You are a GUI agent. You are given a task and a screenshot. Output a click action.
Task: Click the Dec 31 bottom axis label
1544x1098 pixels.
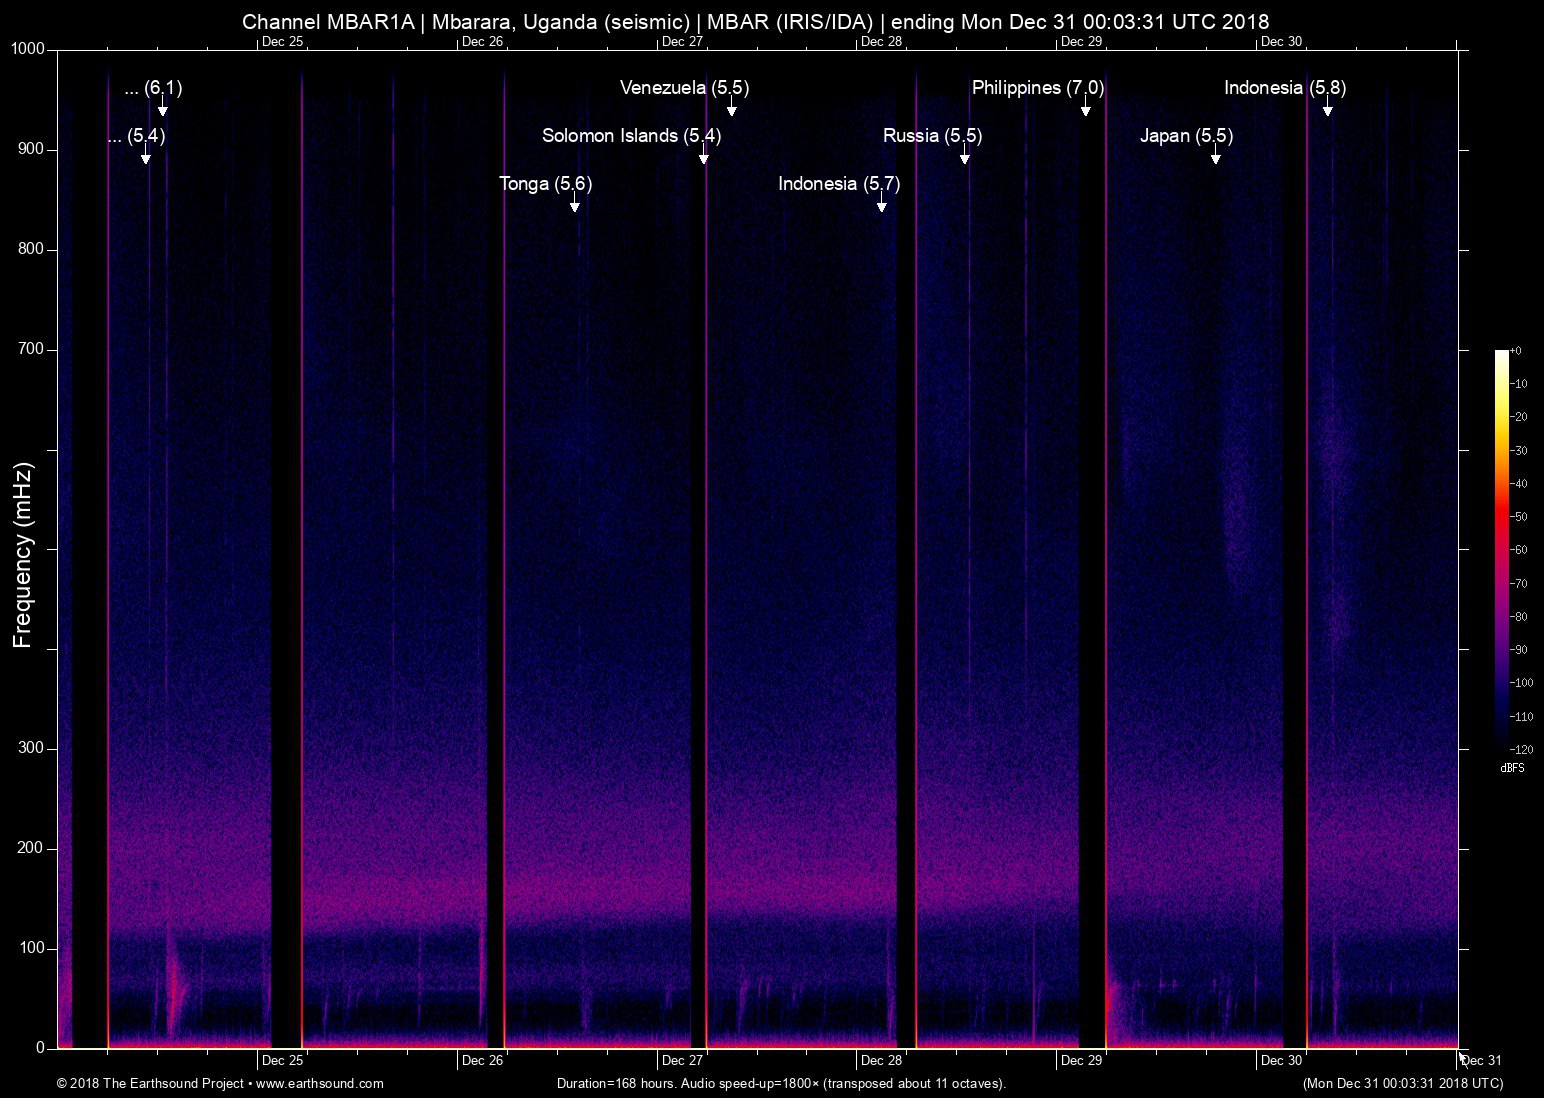coord(1481,1060)
